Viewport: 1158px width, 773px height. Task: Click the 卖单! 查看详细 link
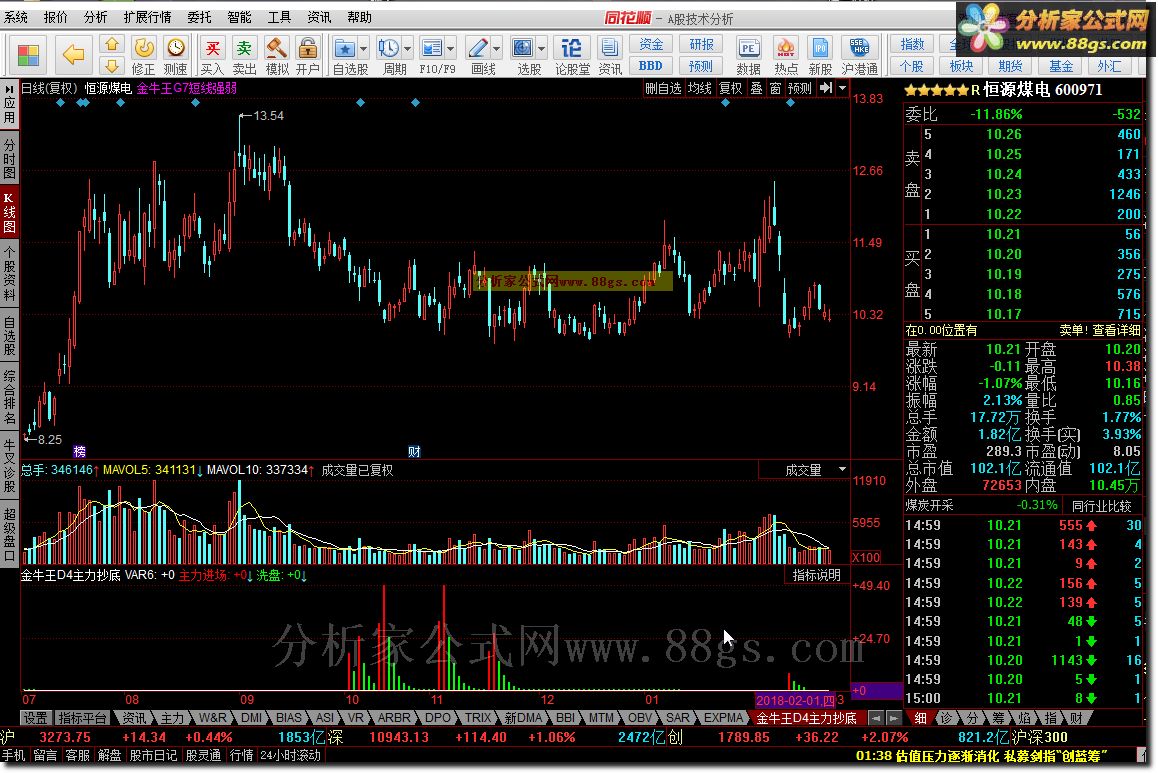pyautogui.click(x=1100, y=330)
